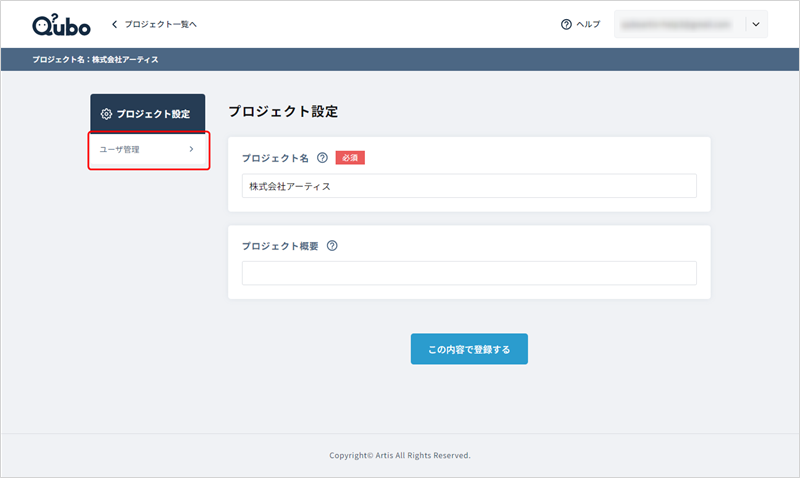Click the gear icon in プロジェクト設定 tab
The image size is (800, 478).
(x=106, y=114)
